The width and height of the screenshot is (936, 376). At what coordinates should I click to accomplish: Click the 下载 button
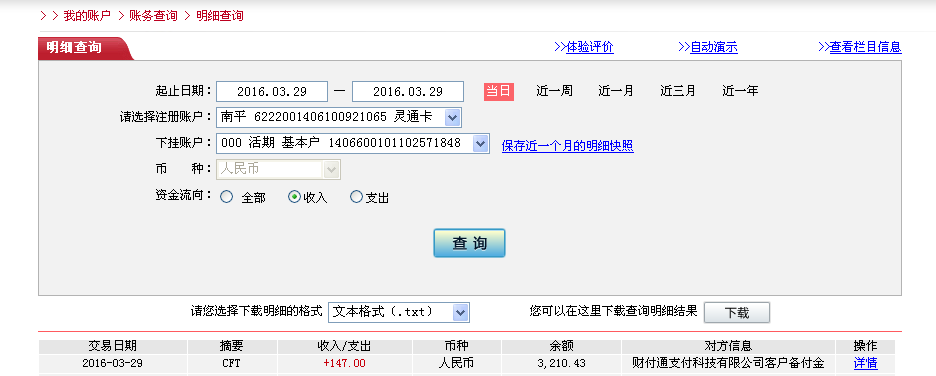click(737, 313)
